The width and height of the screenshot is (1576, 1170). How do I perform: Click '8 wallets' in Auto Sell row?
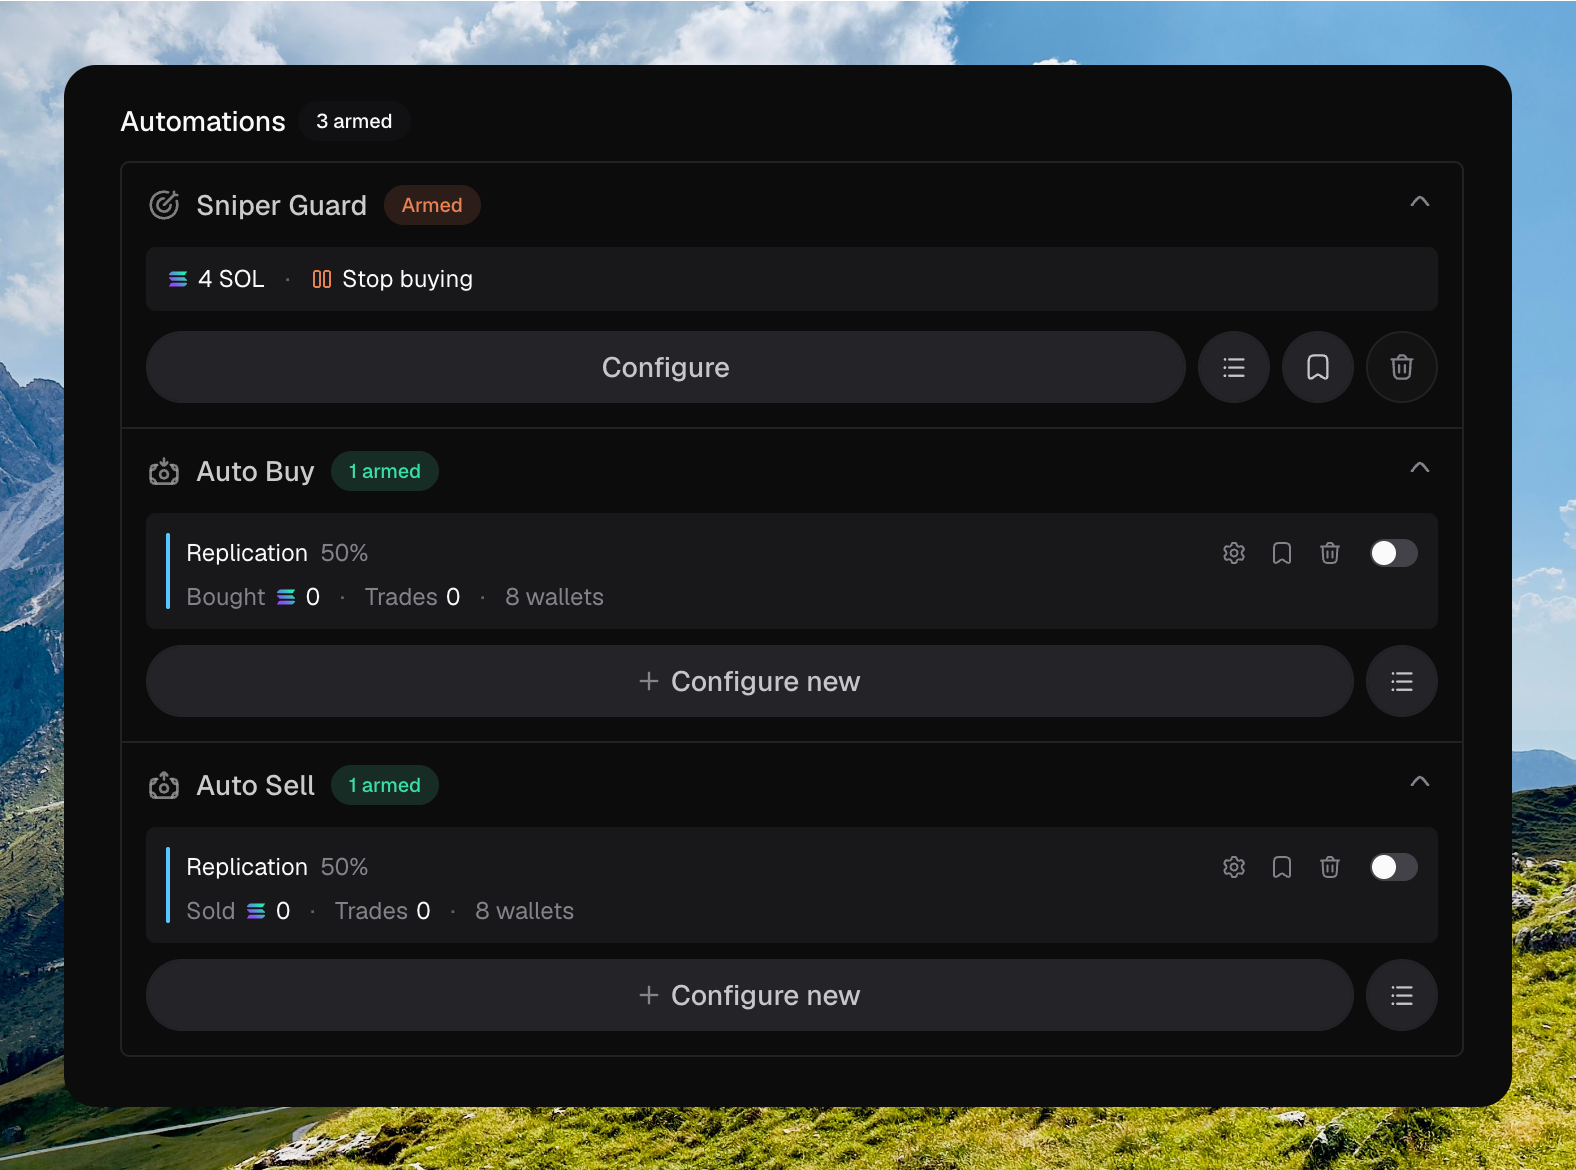(524, 911)
